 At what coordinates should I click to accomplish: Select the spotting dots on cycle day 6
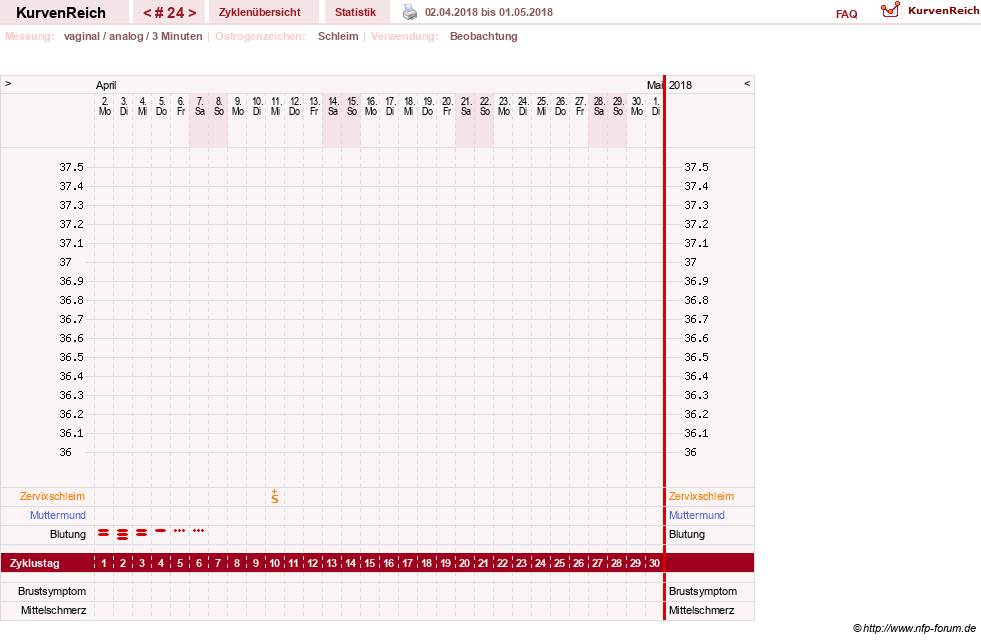click(199, 531)
